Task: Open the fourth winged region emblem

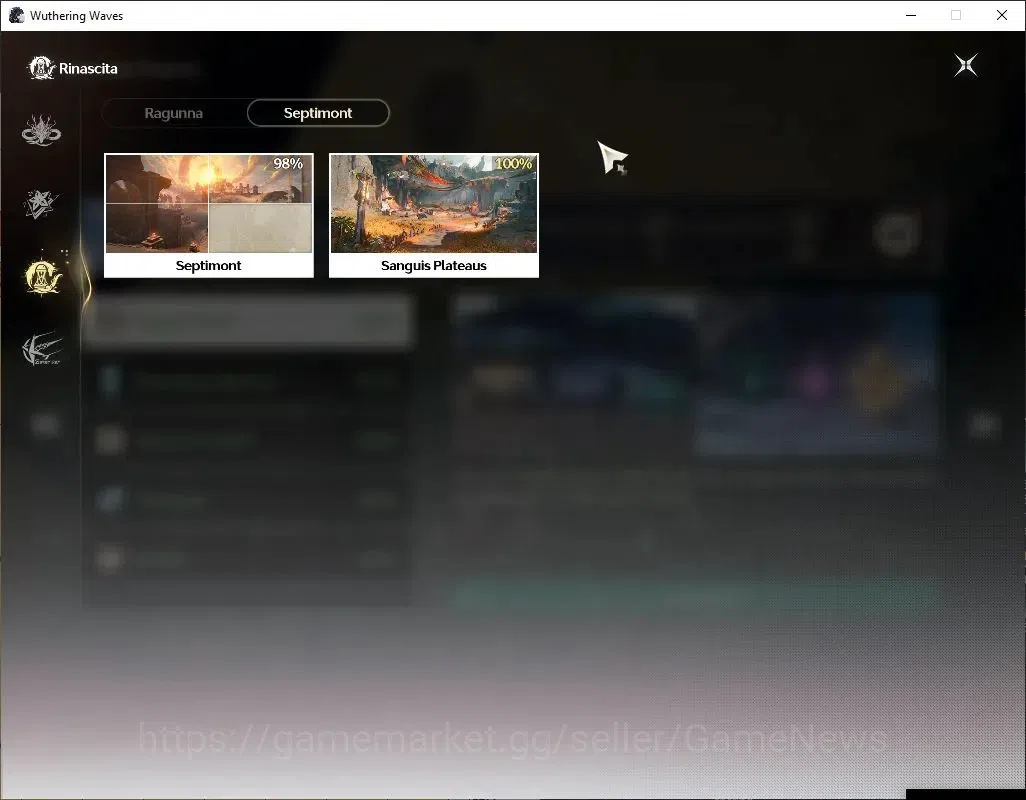Action: coord(42,349)
